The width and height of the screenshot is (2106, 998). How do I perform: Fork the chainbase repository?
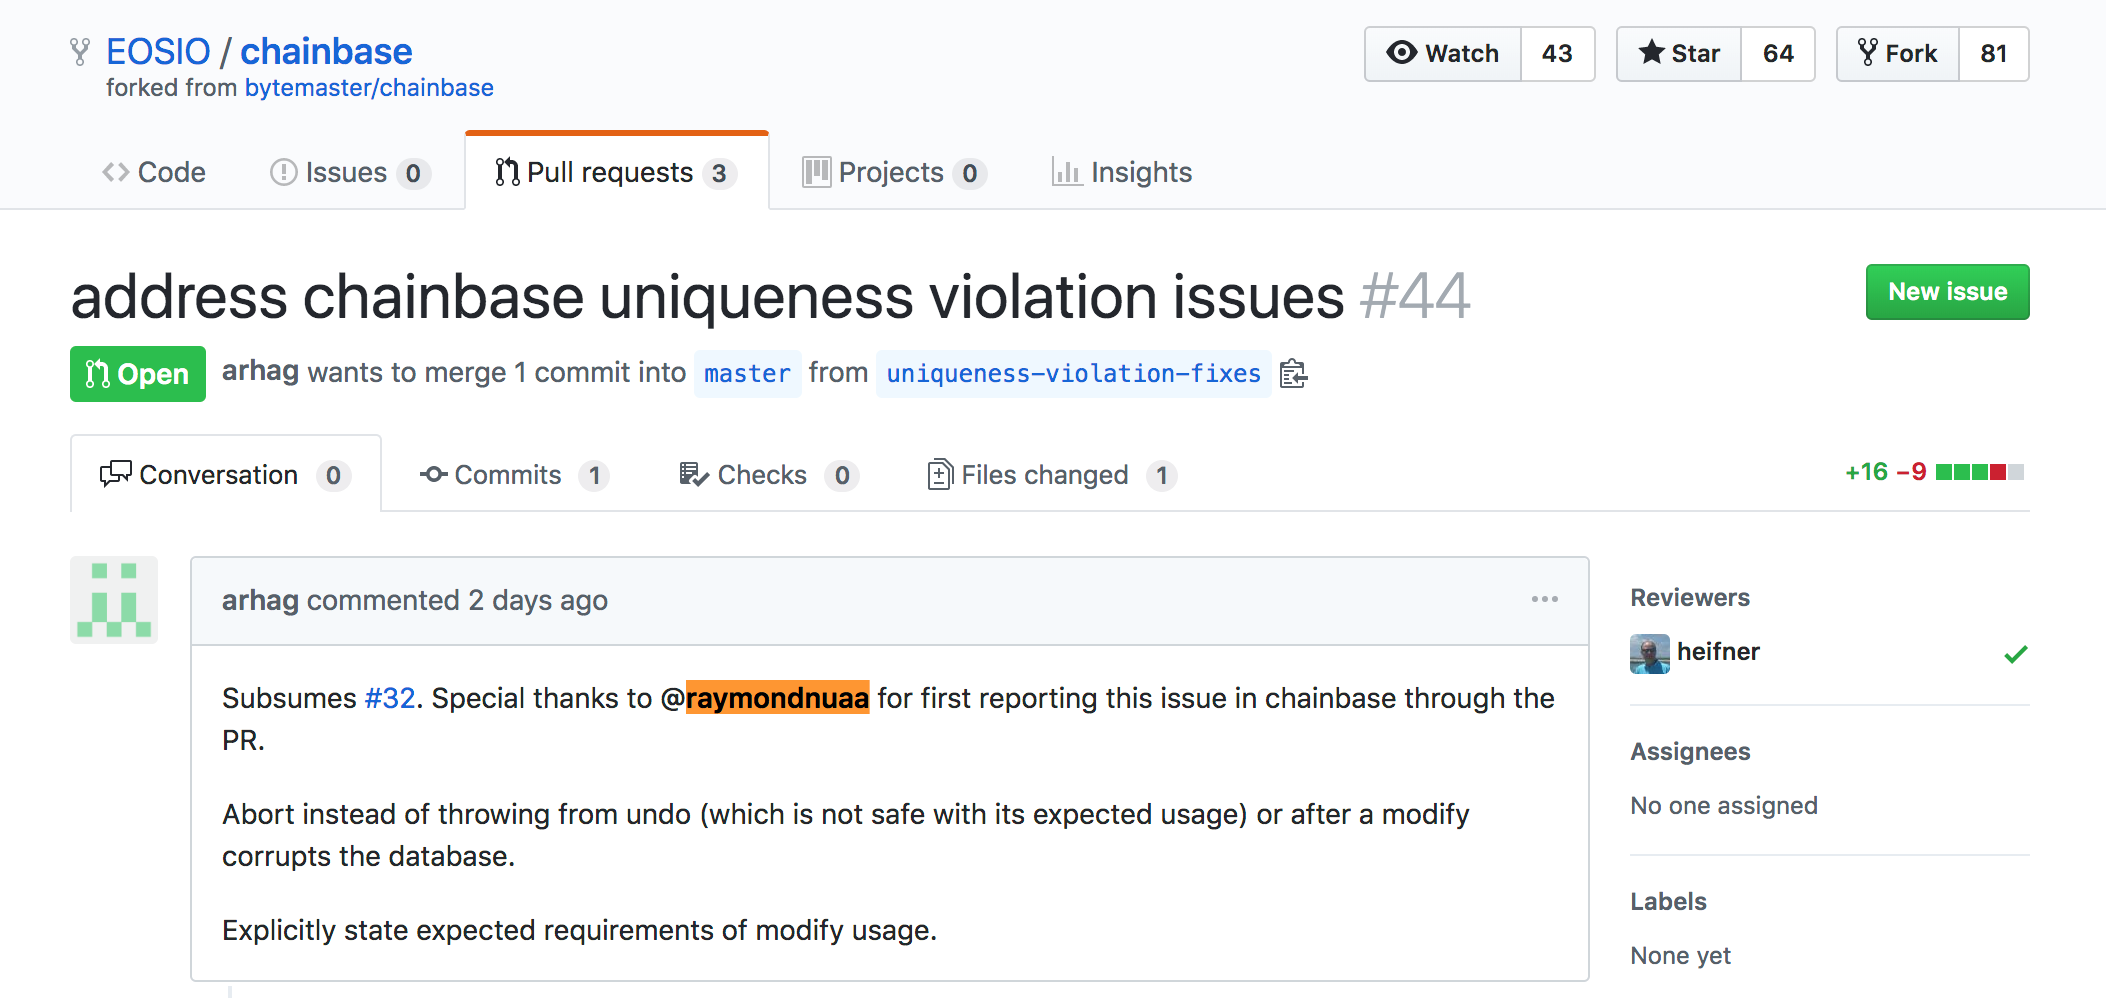[1897, 54]
